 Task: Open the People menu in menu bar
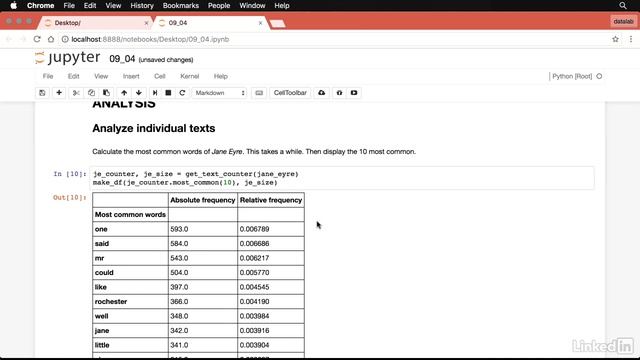click(219, 6)
